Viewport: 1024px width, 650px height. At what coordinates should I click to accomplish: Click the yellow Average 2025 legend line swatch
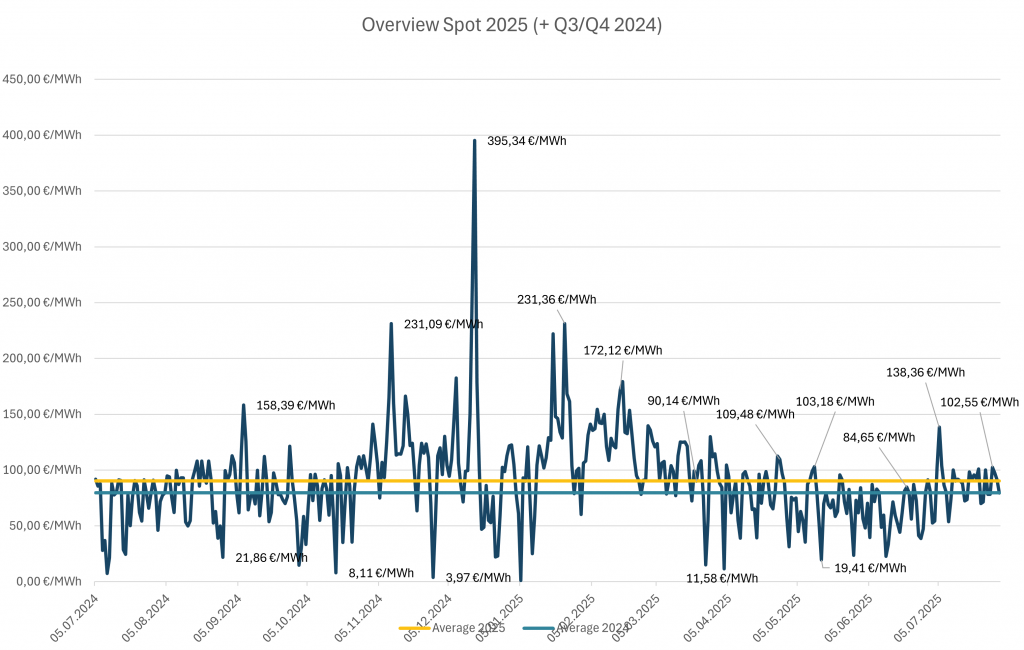tap(415, 627)
